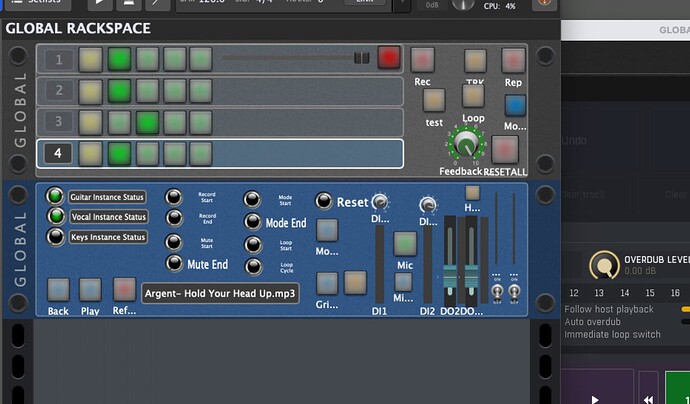Toggle the Vocal Instance Status LED
Image resolution: width=690 pixels, height=404 pixels.
pyautogui.click(x=55, y=216)
